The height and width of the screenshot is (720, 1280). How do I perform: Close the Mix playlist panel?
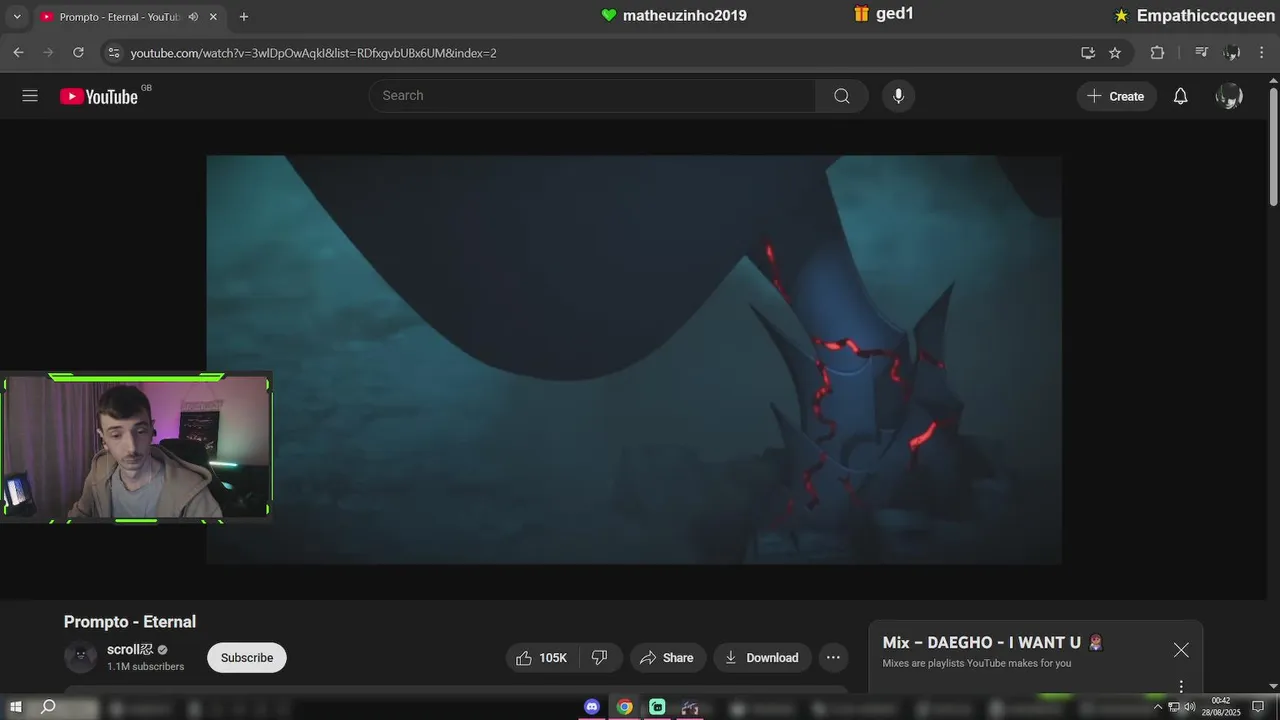click(x=1181, y=650)
